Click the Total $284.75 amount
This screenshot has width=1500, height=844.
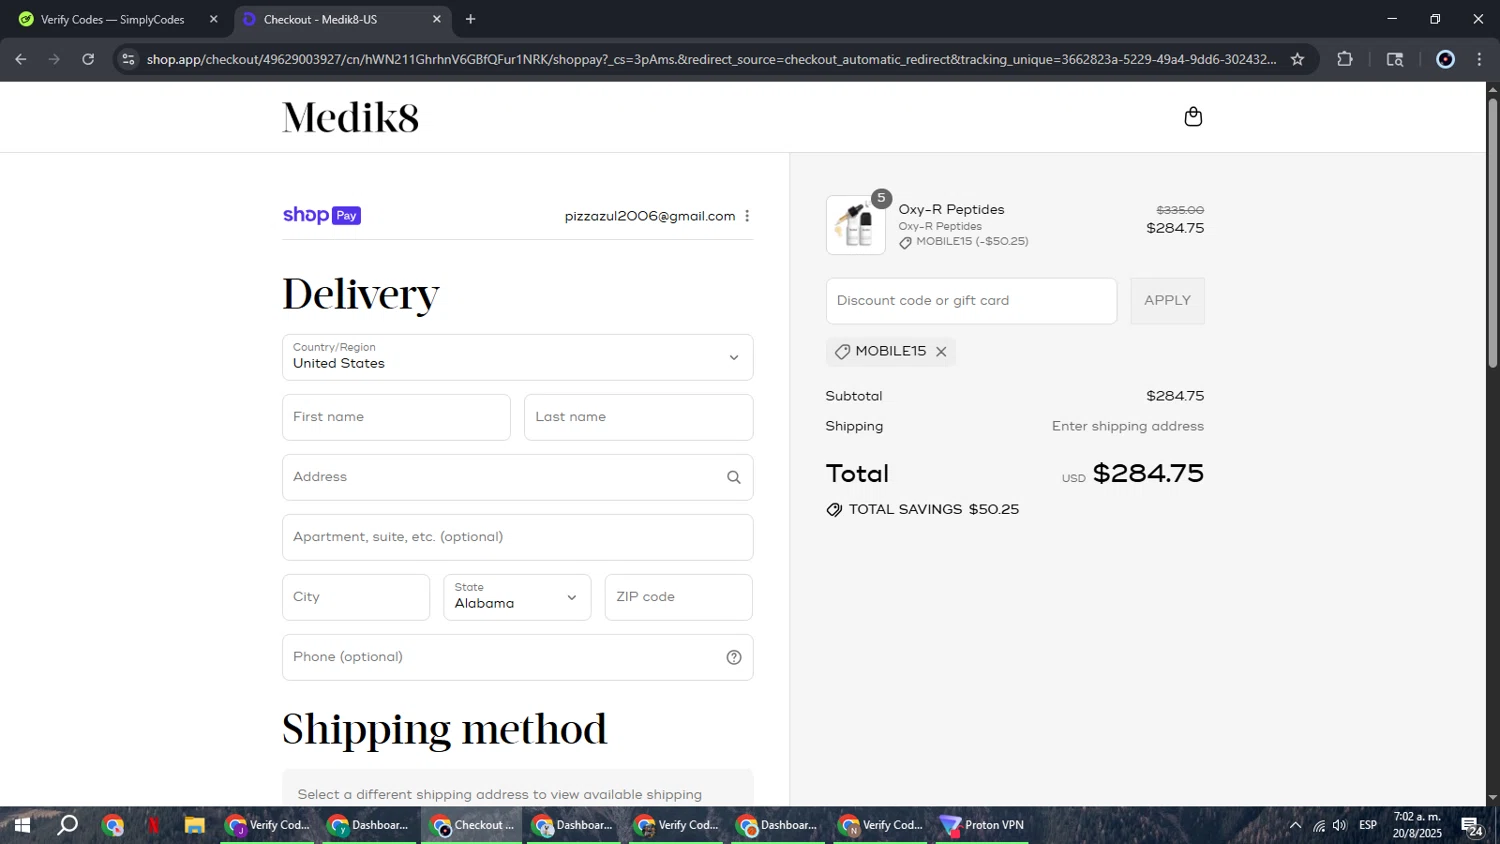[x=1148, y=474]
